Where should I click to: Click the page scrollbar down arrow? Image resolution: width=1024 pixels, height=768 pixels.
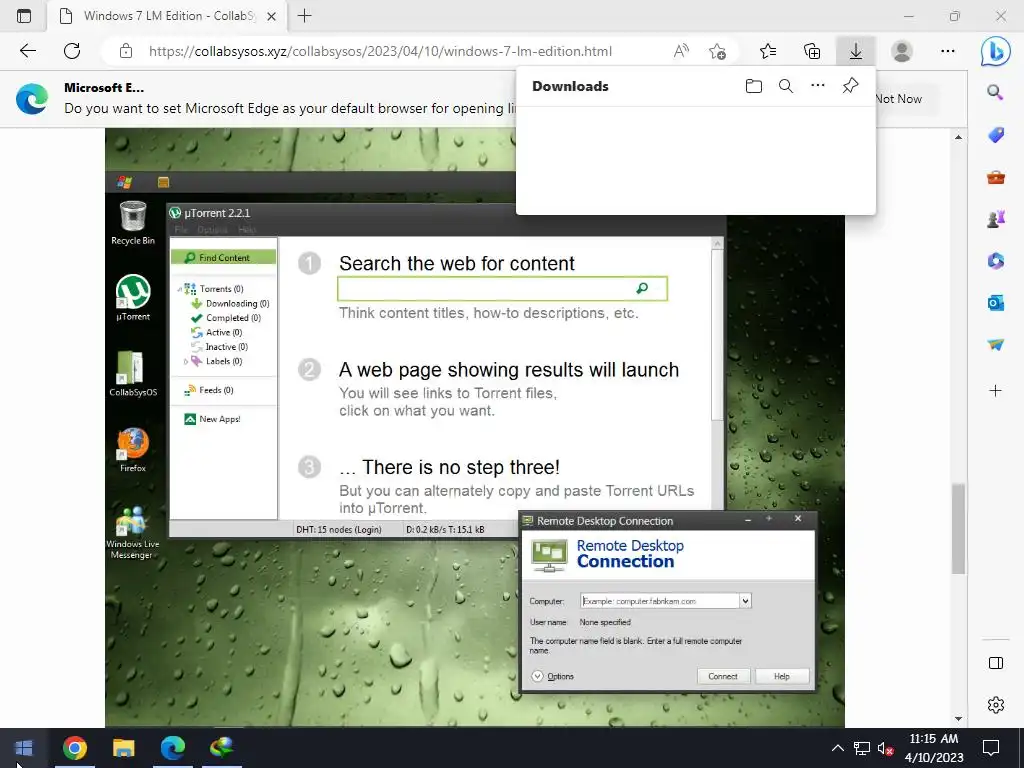click(x=958, y=719)
